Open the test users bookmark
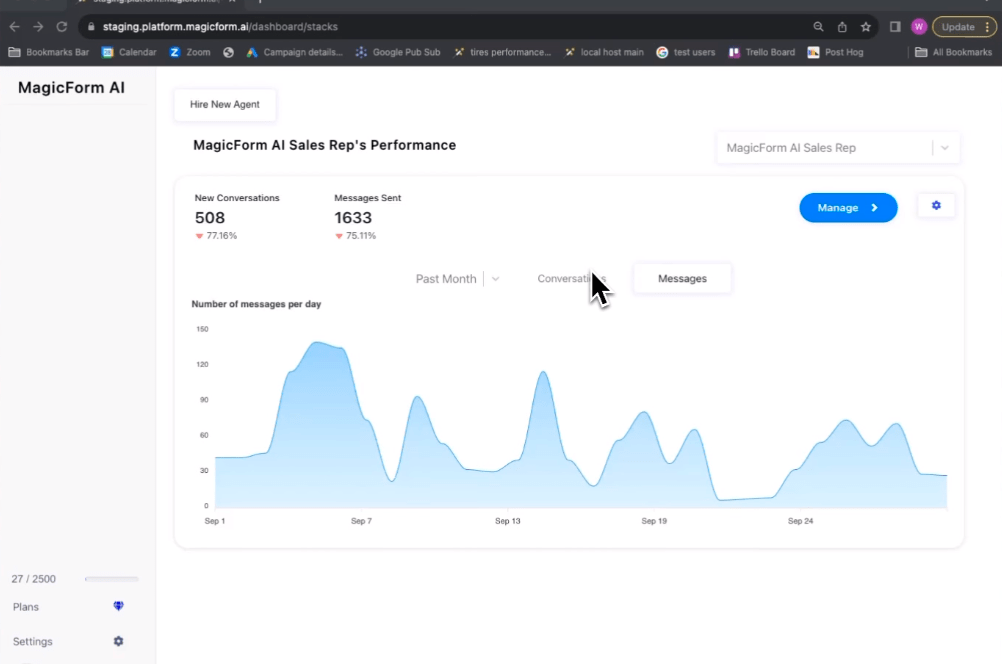Viewport: 1002px width, 664px height. pos(686,52)
